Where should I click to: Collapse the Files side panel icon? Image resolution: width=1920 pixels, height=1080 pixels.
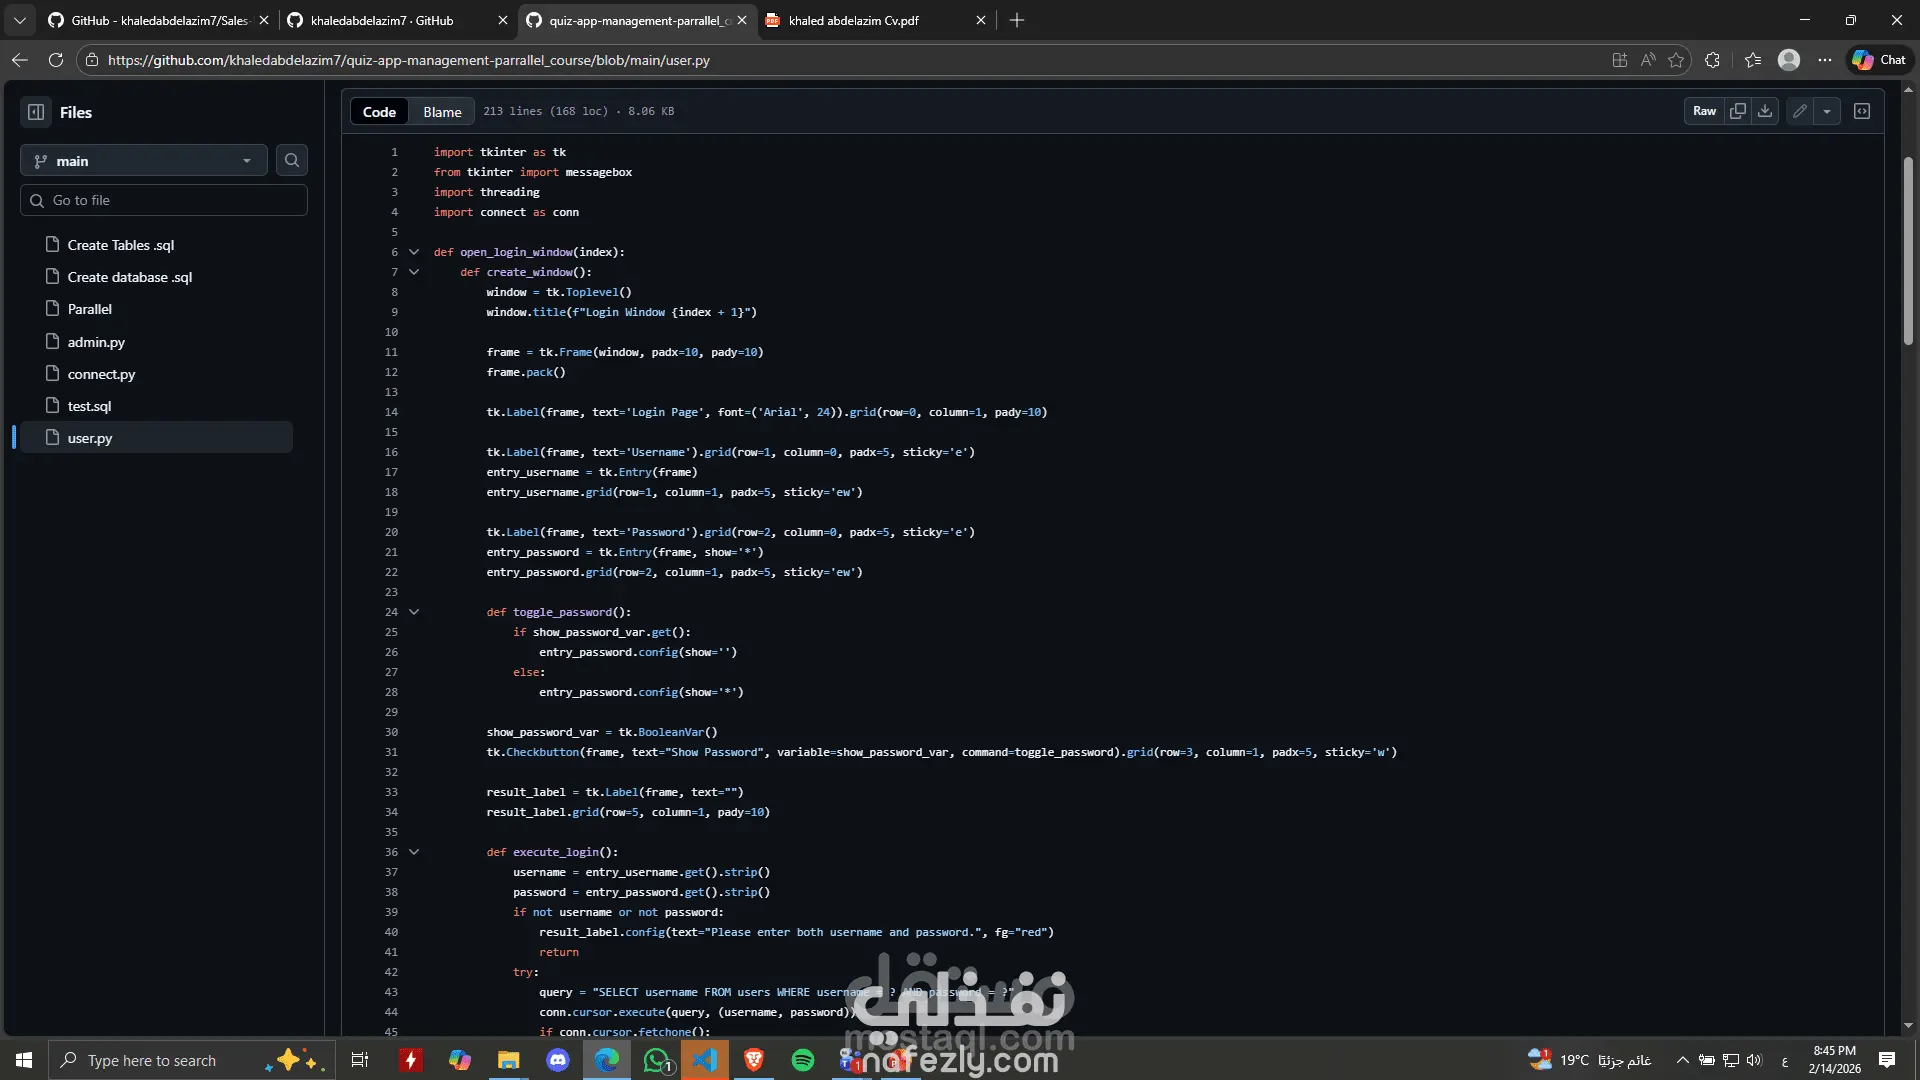36,112
